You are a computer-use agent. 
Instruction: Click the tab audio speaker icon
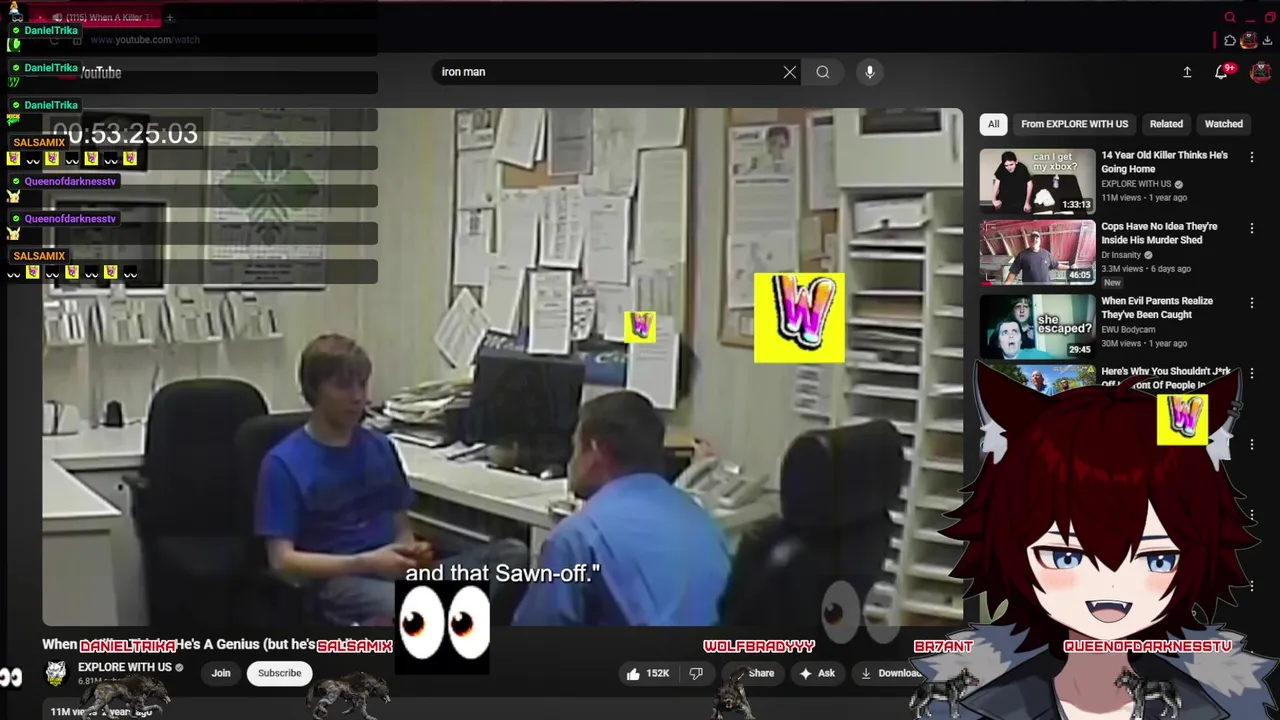(58, 17)
